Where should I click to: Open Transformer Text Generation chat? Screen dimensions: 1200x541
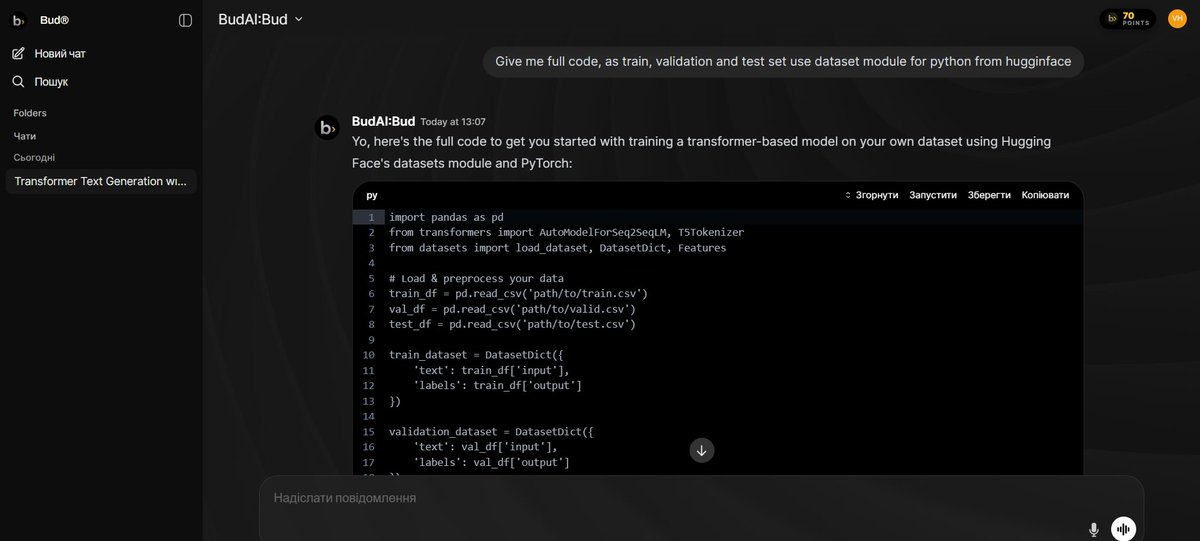point(101,181)
